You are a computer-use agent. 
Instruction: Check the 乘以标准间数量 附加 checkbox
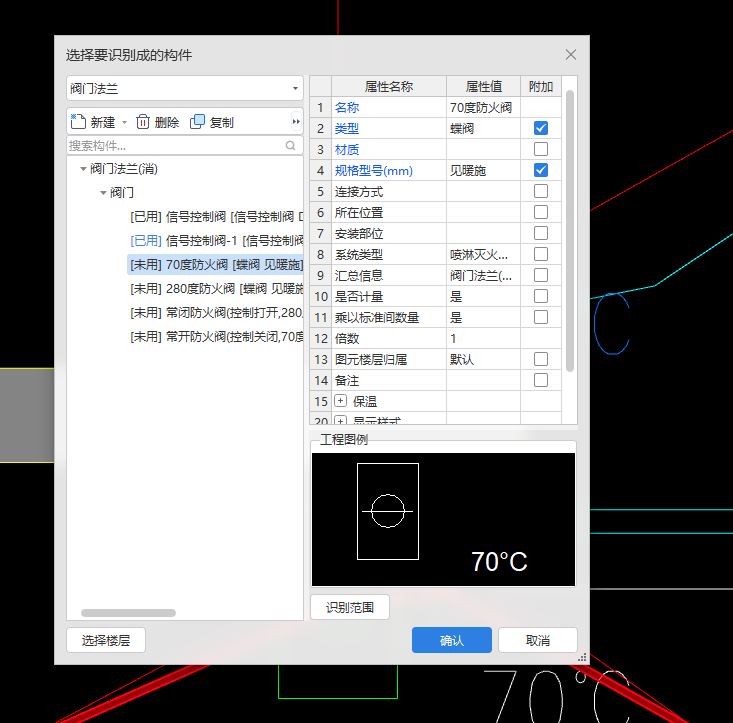pyautogui.click(x=541, y=317)
